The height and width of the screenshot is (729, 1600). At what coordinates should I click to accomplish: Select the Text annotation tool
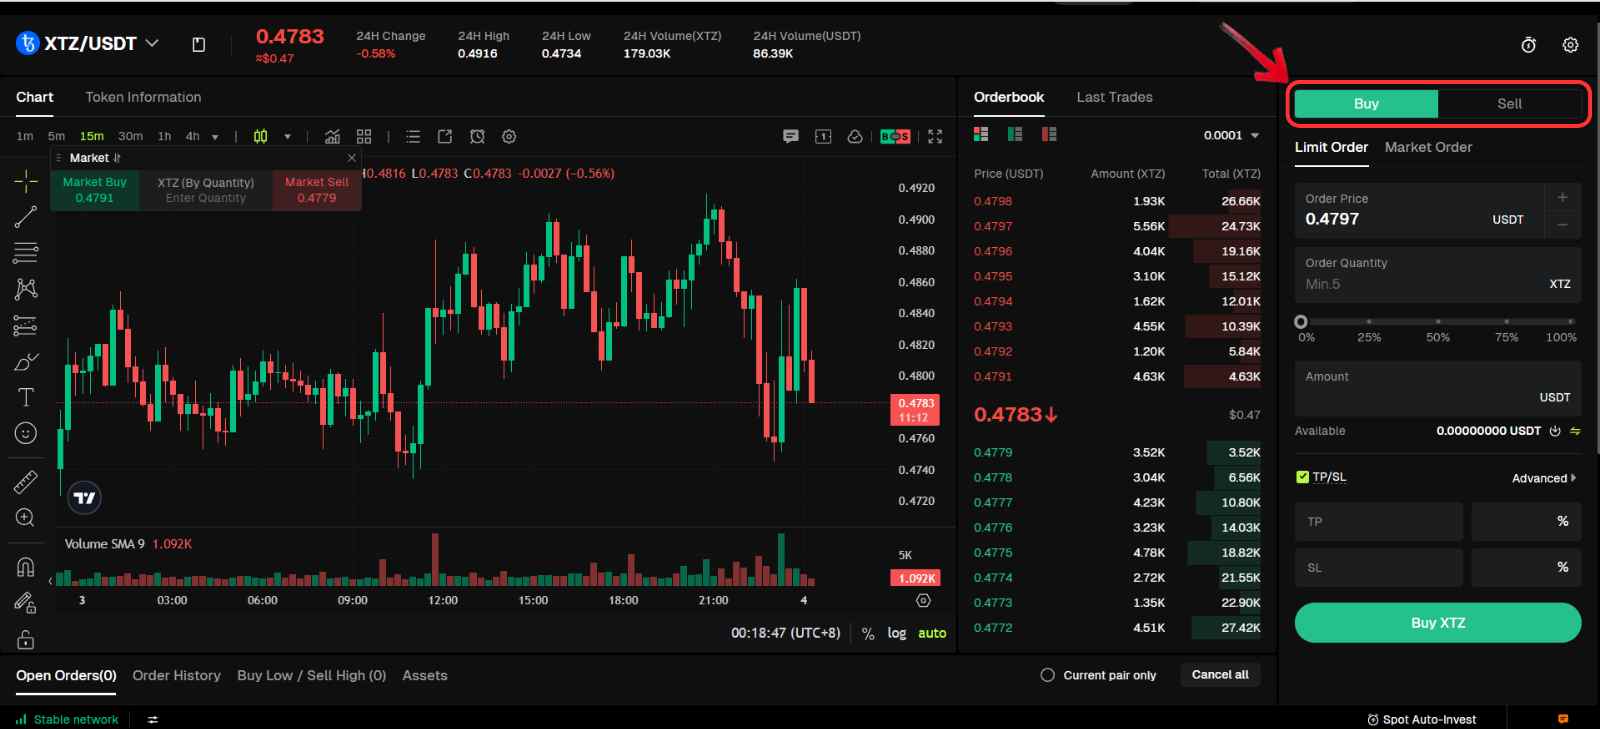click(x=26, y=397)
